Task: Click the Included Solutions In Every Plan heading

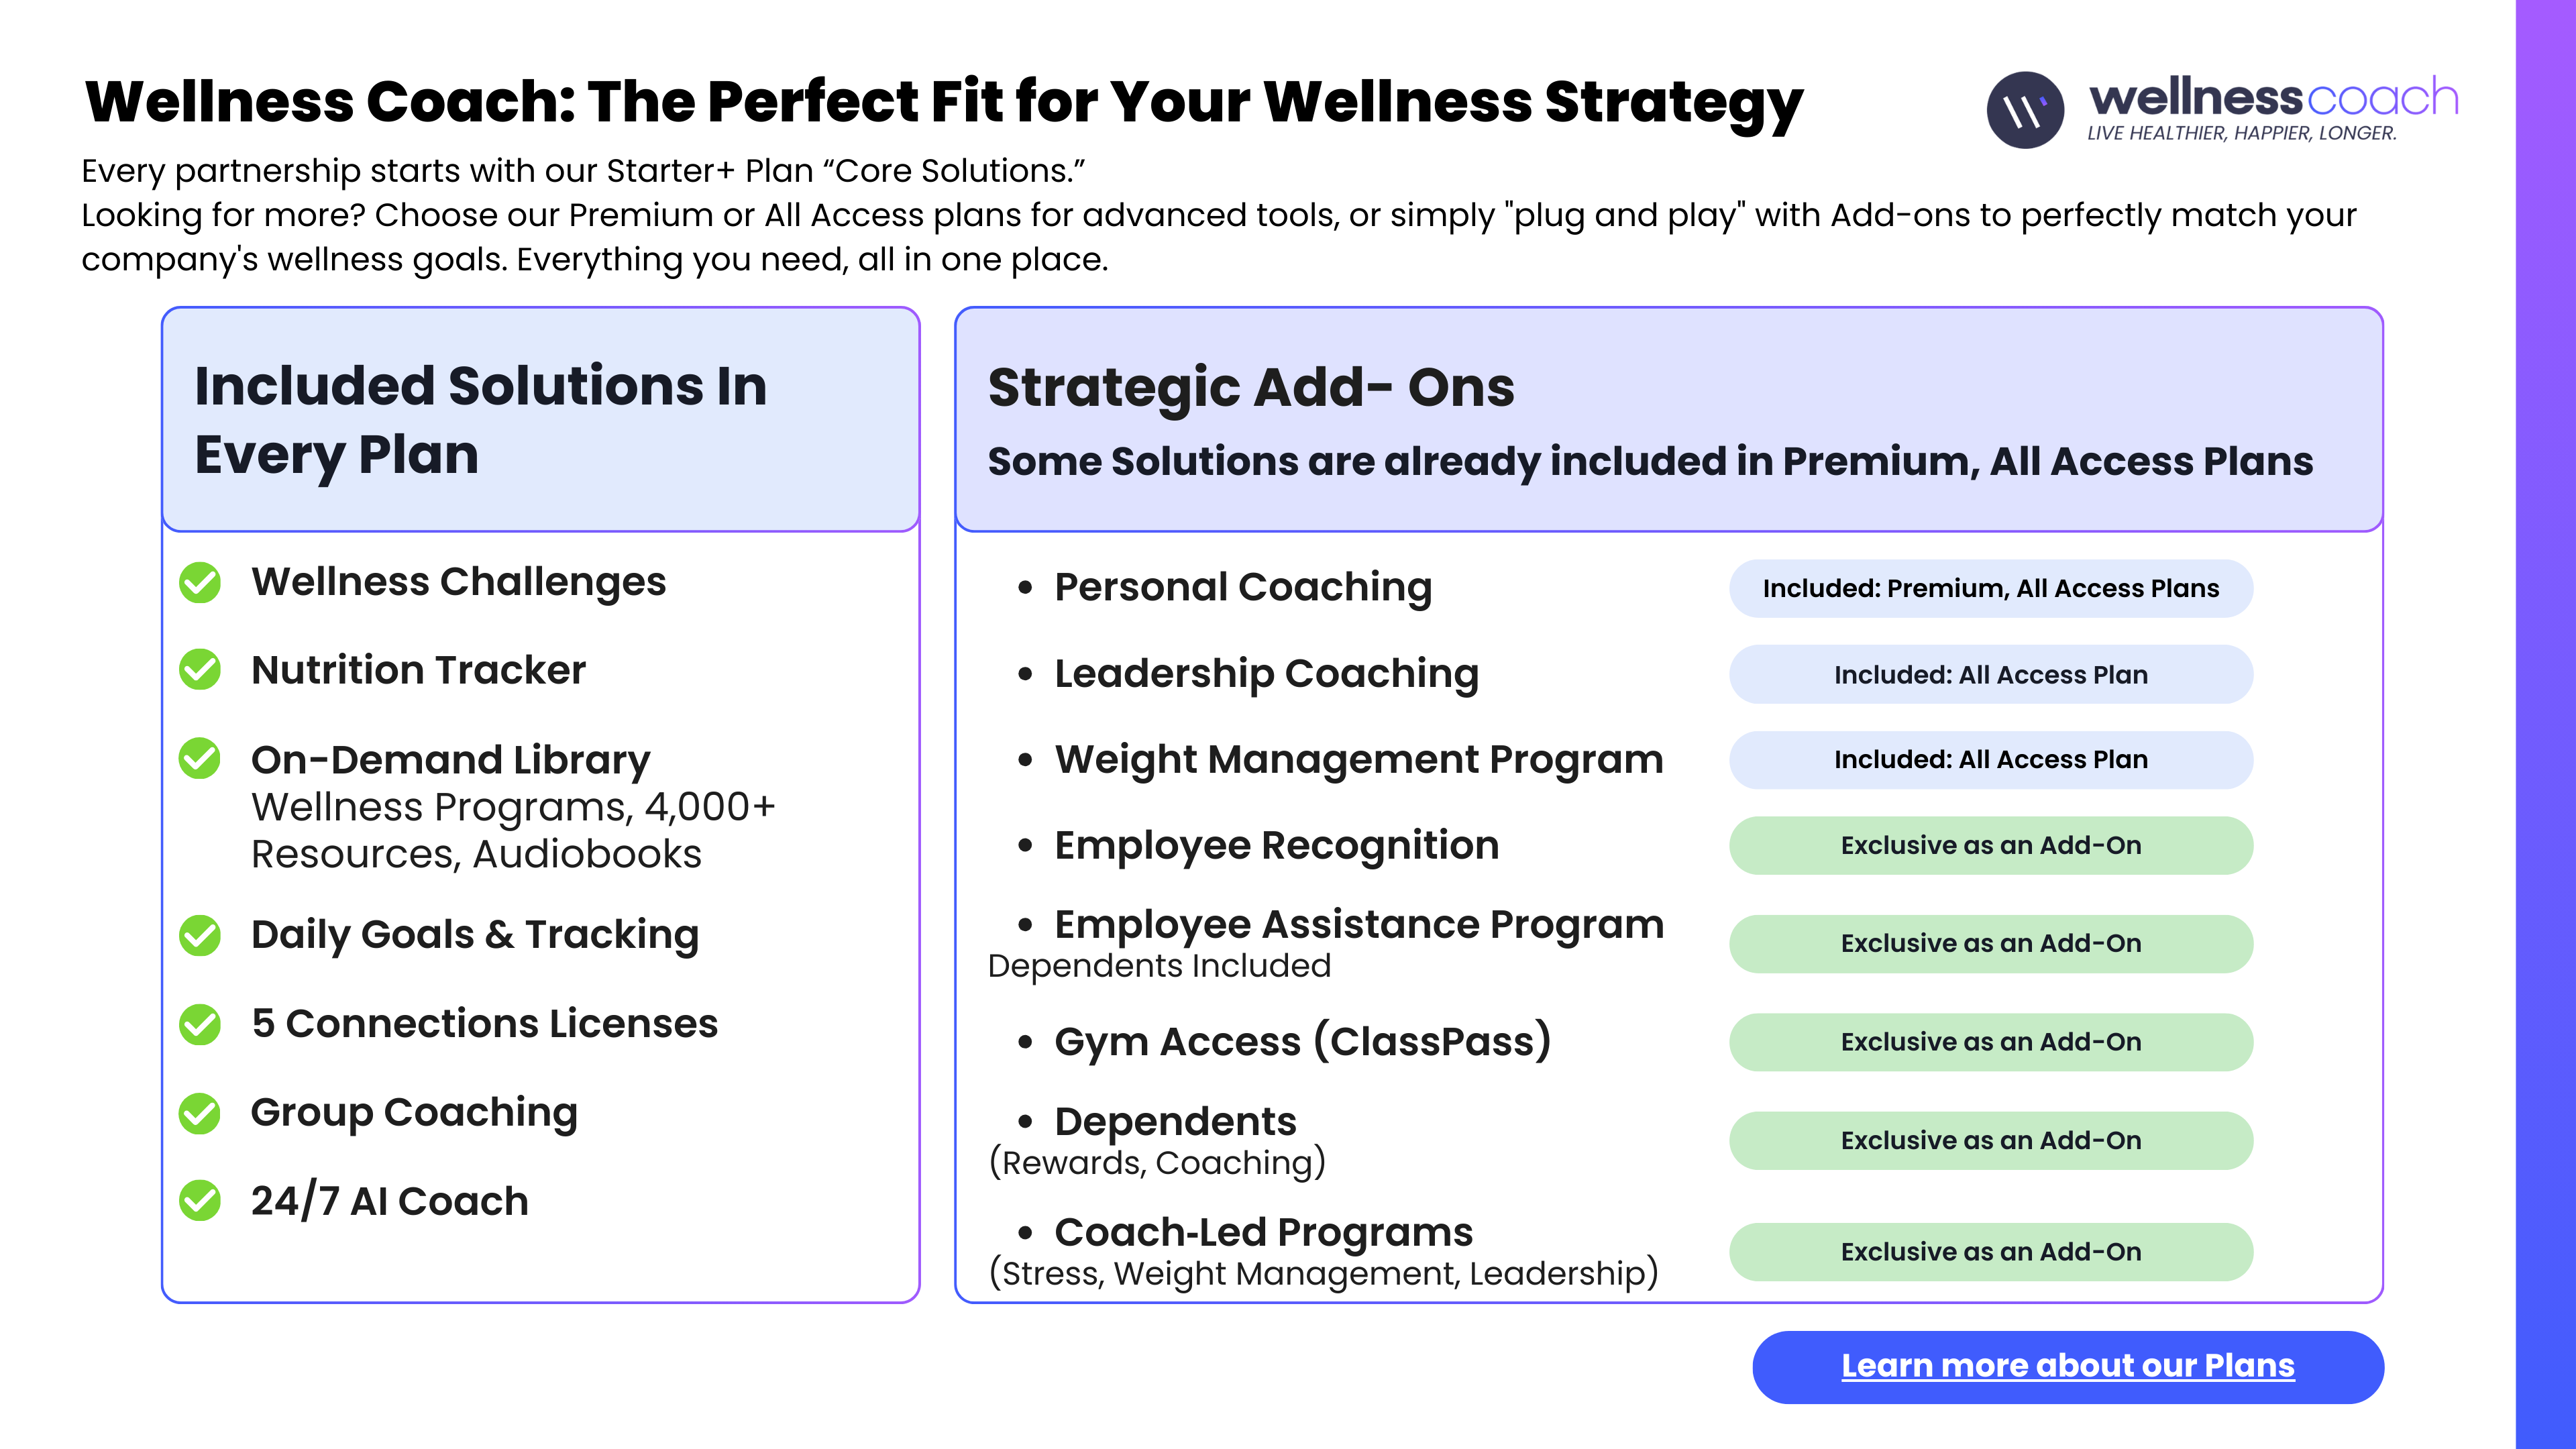Action: pyautogui.click(x=480, y=420)
